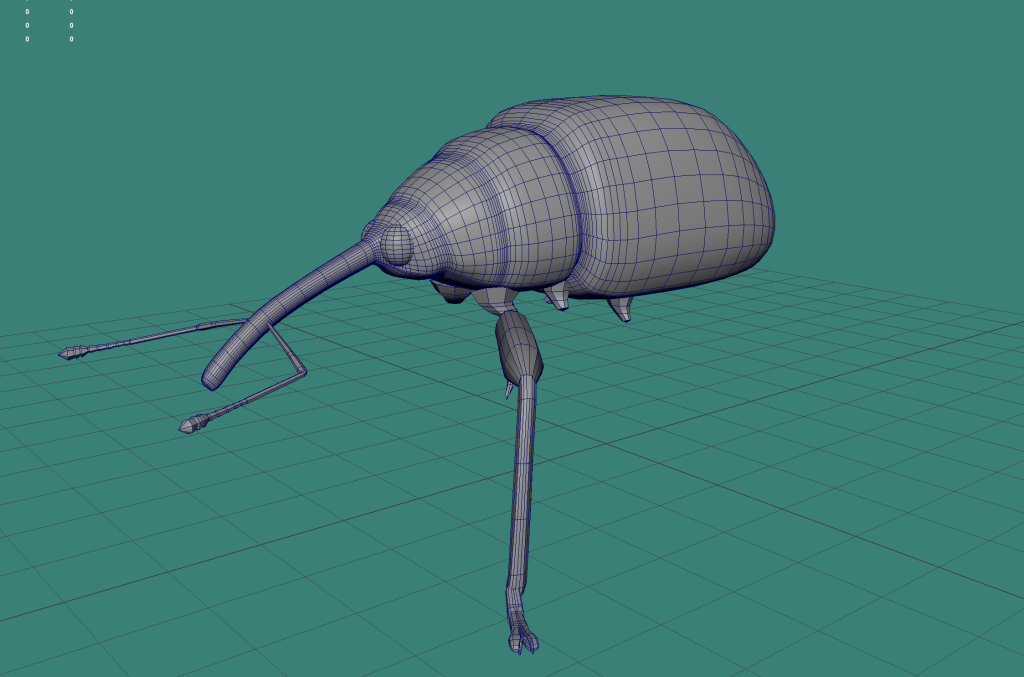The height and width of the screenshot is (677, 1024).
Task: Select the rearmost leg stub under the abdomen
Action: [621, 309]
